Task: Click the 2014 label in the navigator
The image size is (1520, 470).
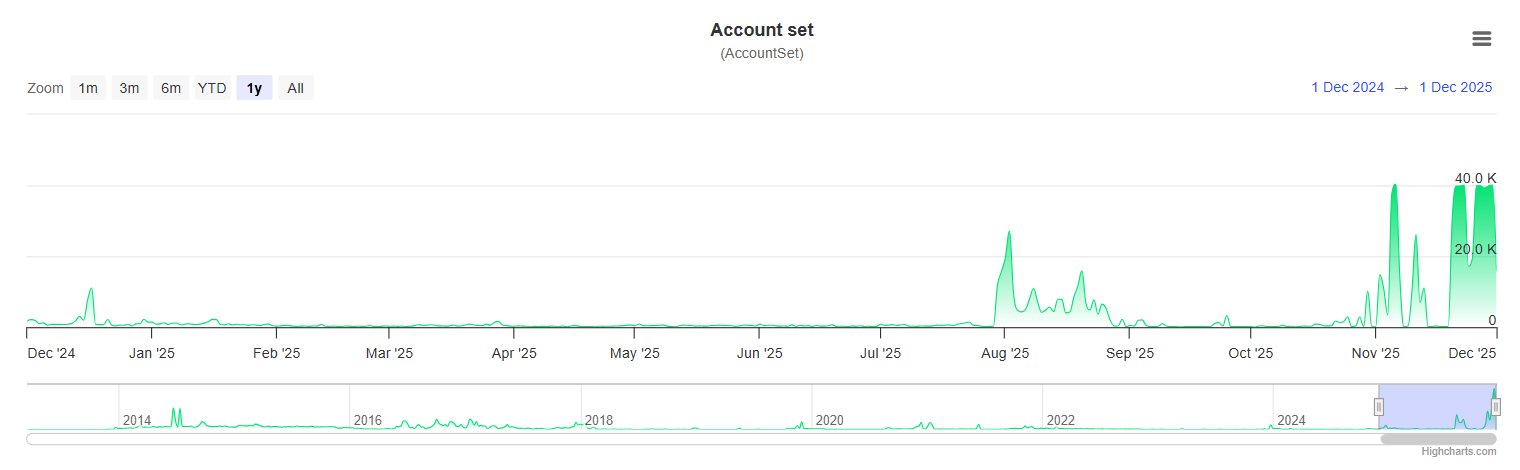Action: 137,420
